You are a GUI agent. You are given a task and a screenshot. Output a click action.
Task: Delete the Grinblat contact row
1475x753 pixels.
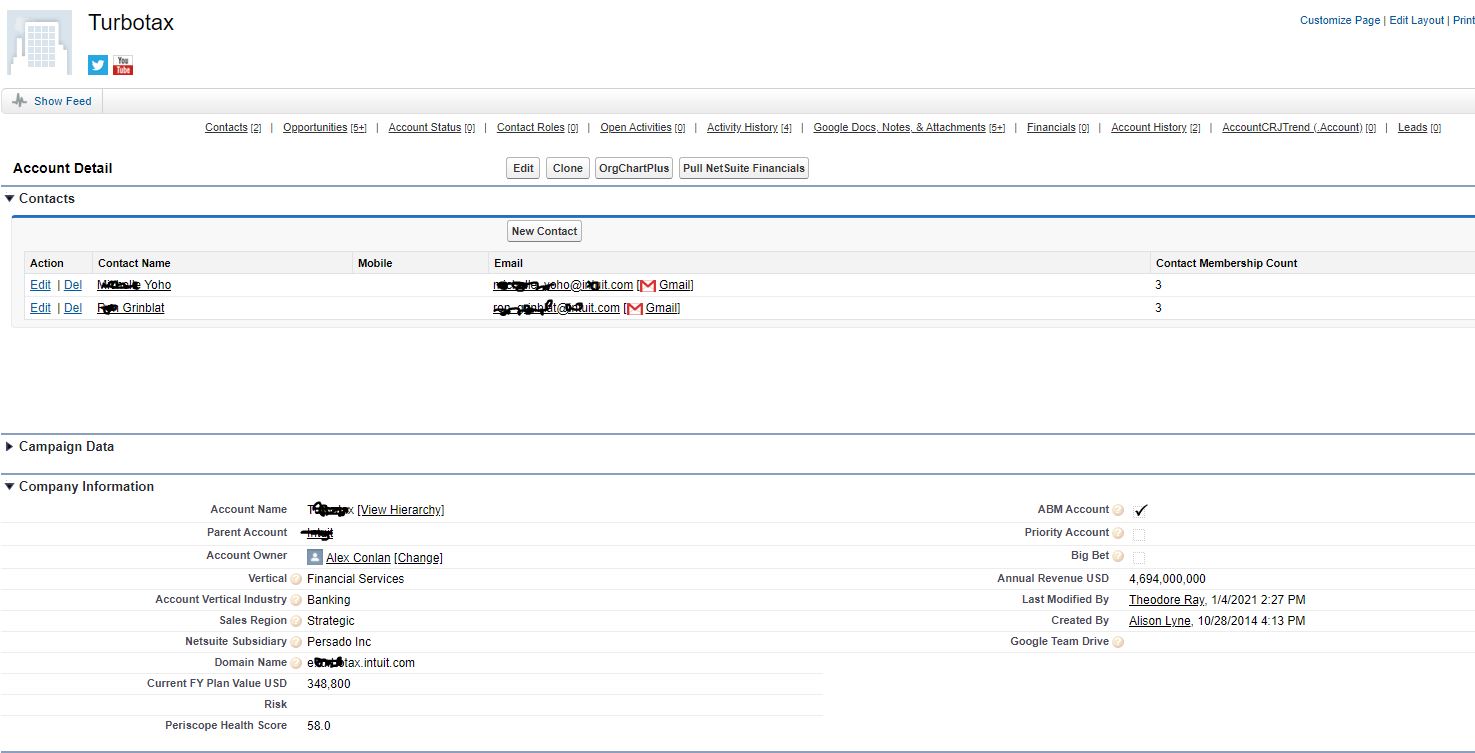click(73, 308)
